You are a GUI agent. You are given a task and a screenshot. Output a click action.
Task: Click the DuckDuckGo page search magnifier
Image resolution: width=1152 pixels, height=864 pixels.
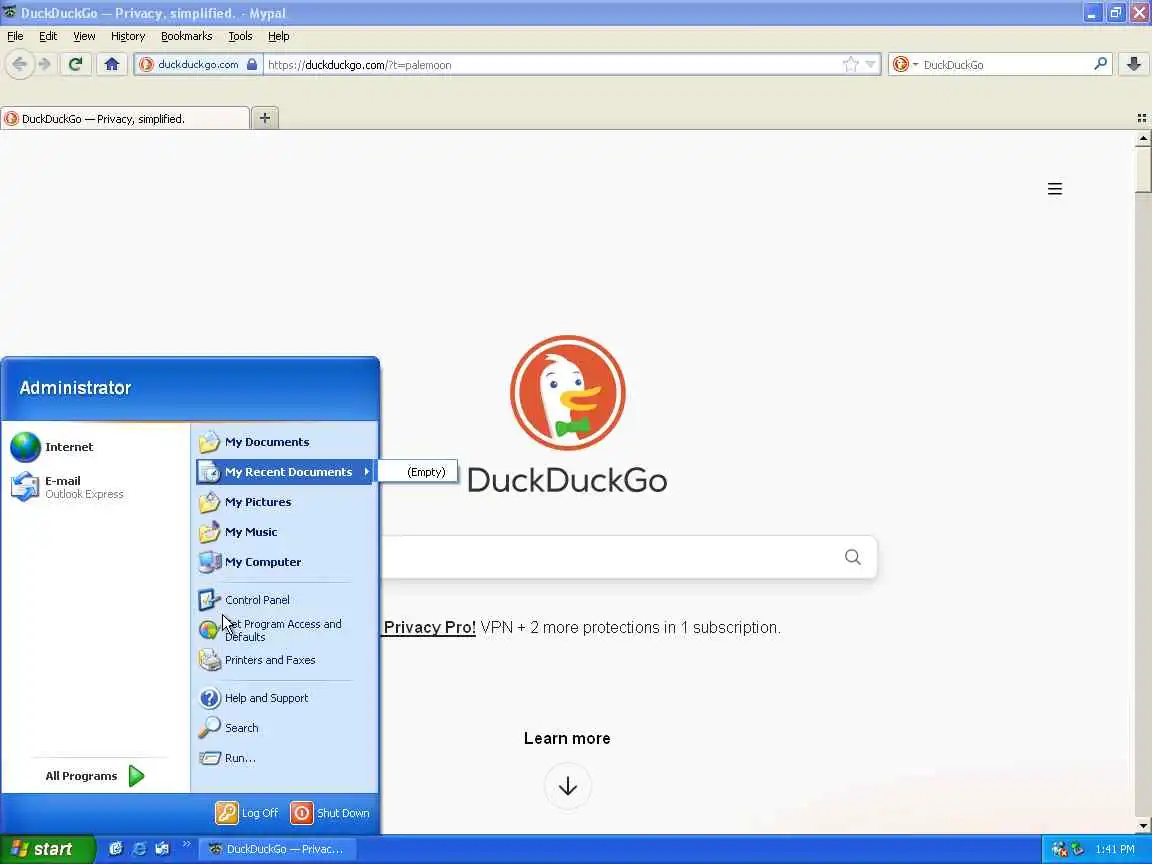click(852, 557)
